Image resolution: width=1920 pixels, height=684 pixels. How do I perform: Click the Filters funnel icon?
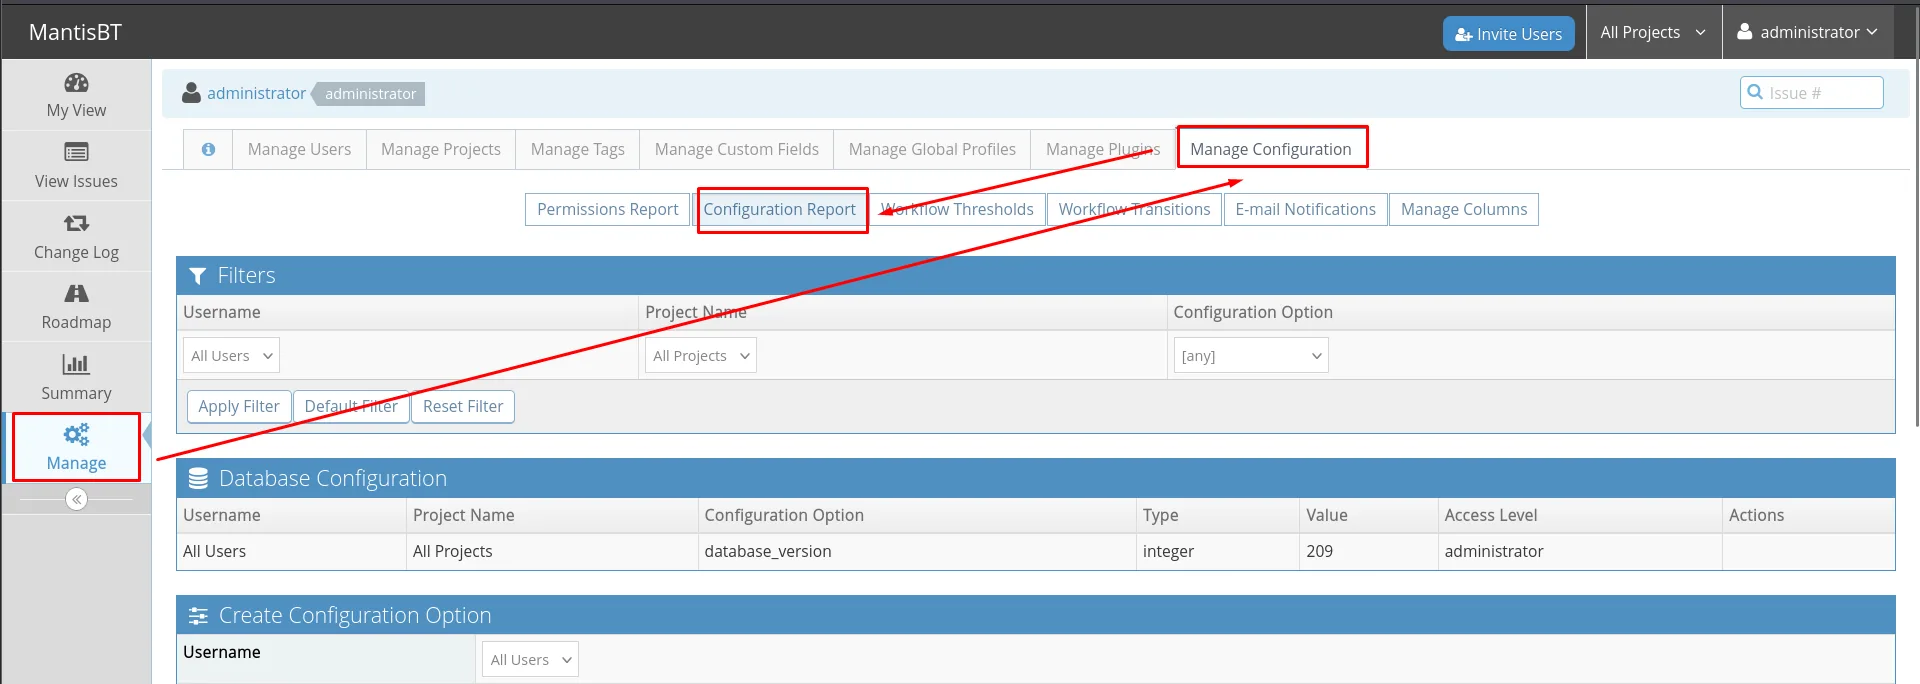pyautogui.click(x=197, y=276)
